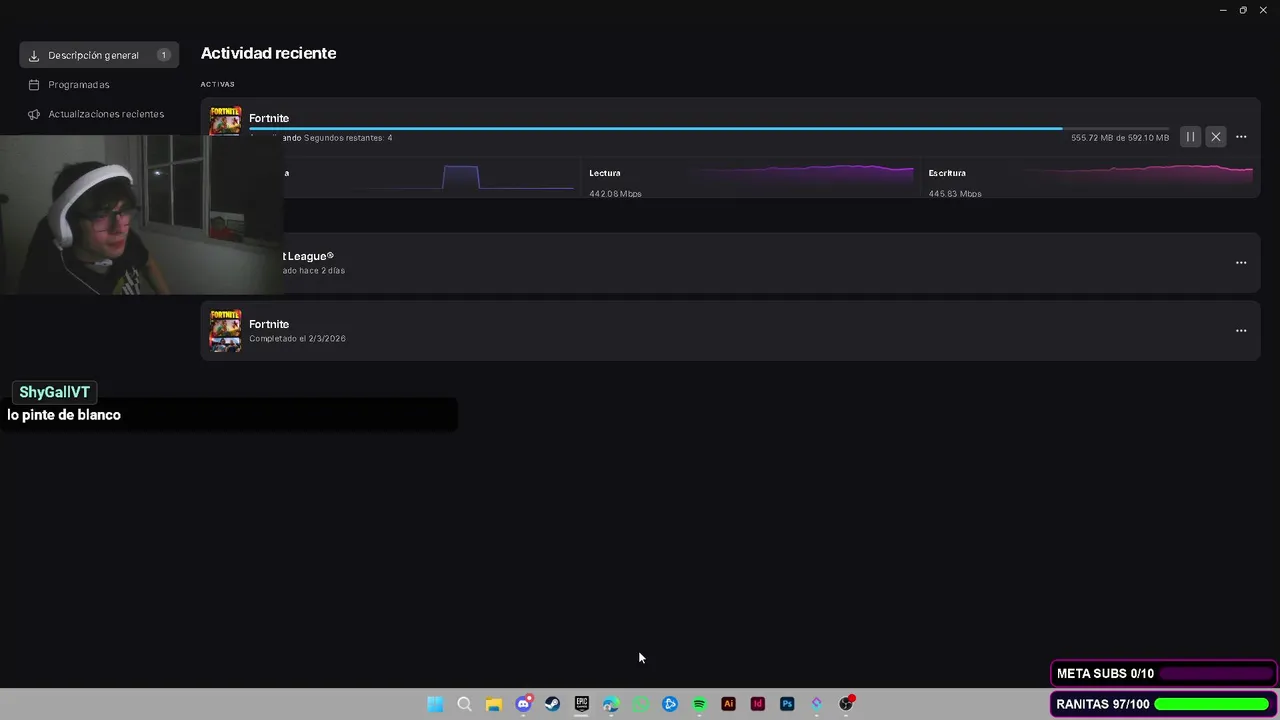The height and width of the screenshot is (720, 1280).
Task: Open OBS Studio from the taskbar
Action: [x=846, y=704]
